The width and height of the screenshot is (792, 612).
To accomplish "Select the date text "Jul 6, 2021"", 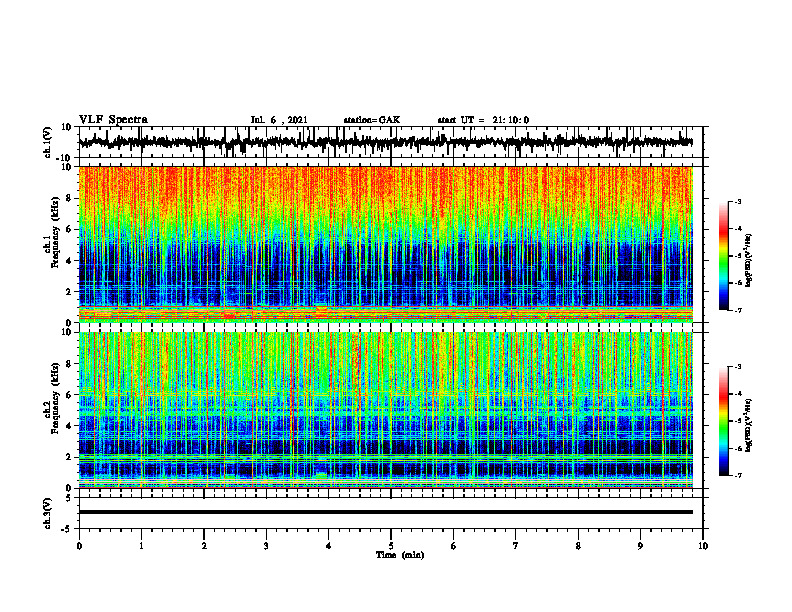I will [279, 120].
